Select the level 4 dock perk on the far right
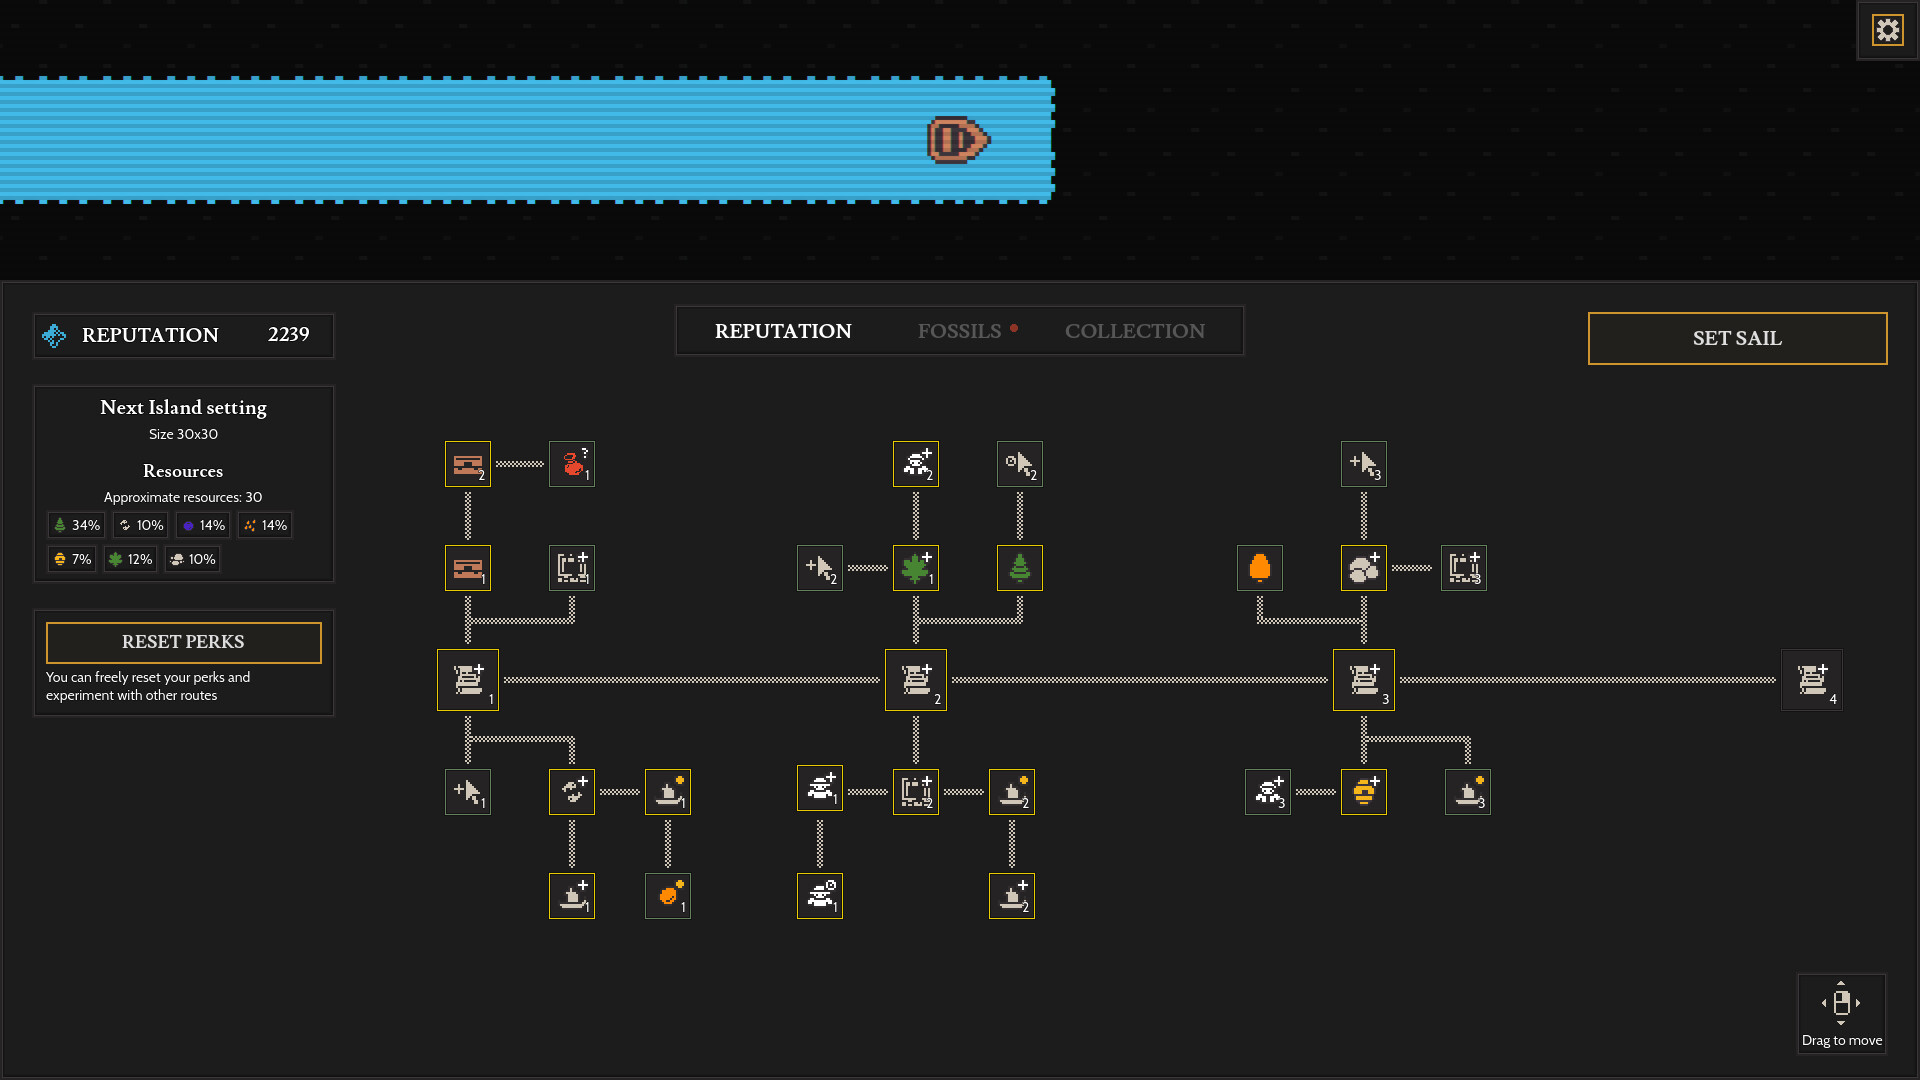1920x1080 pixels. click(1811, 679)
